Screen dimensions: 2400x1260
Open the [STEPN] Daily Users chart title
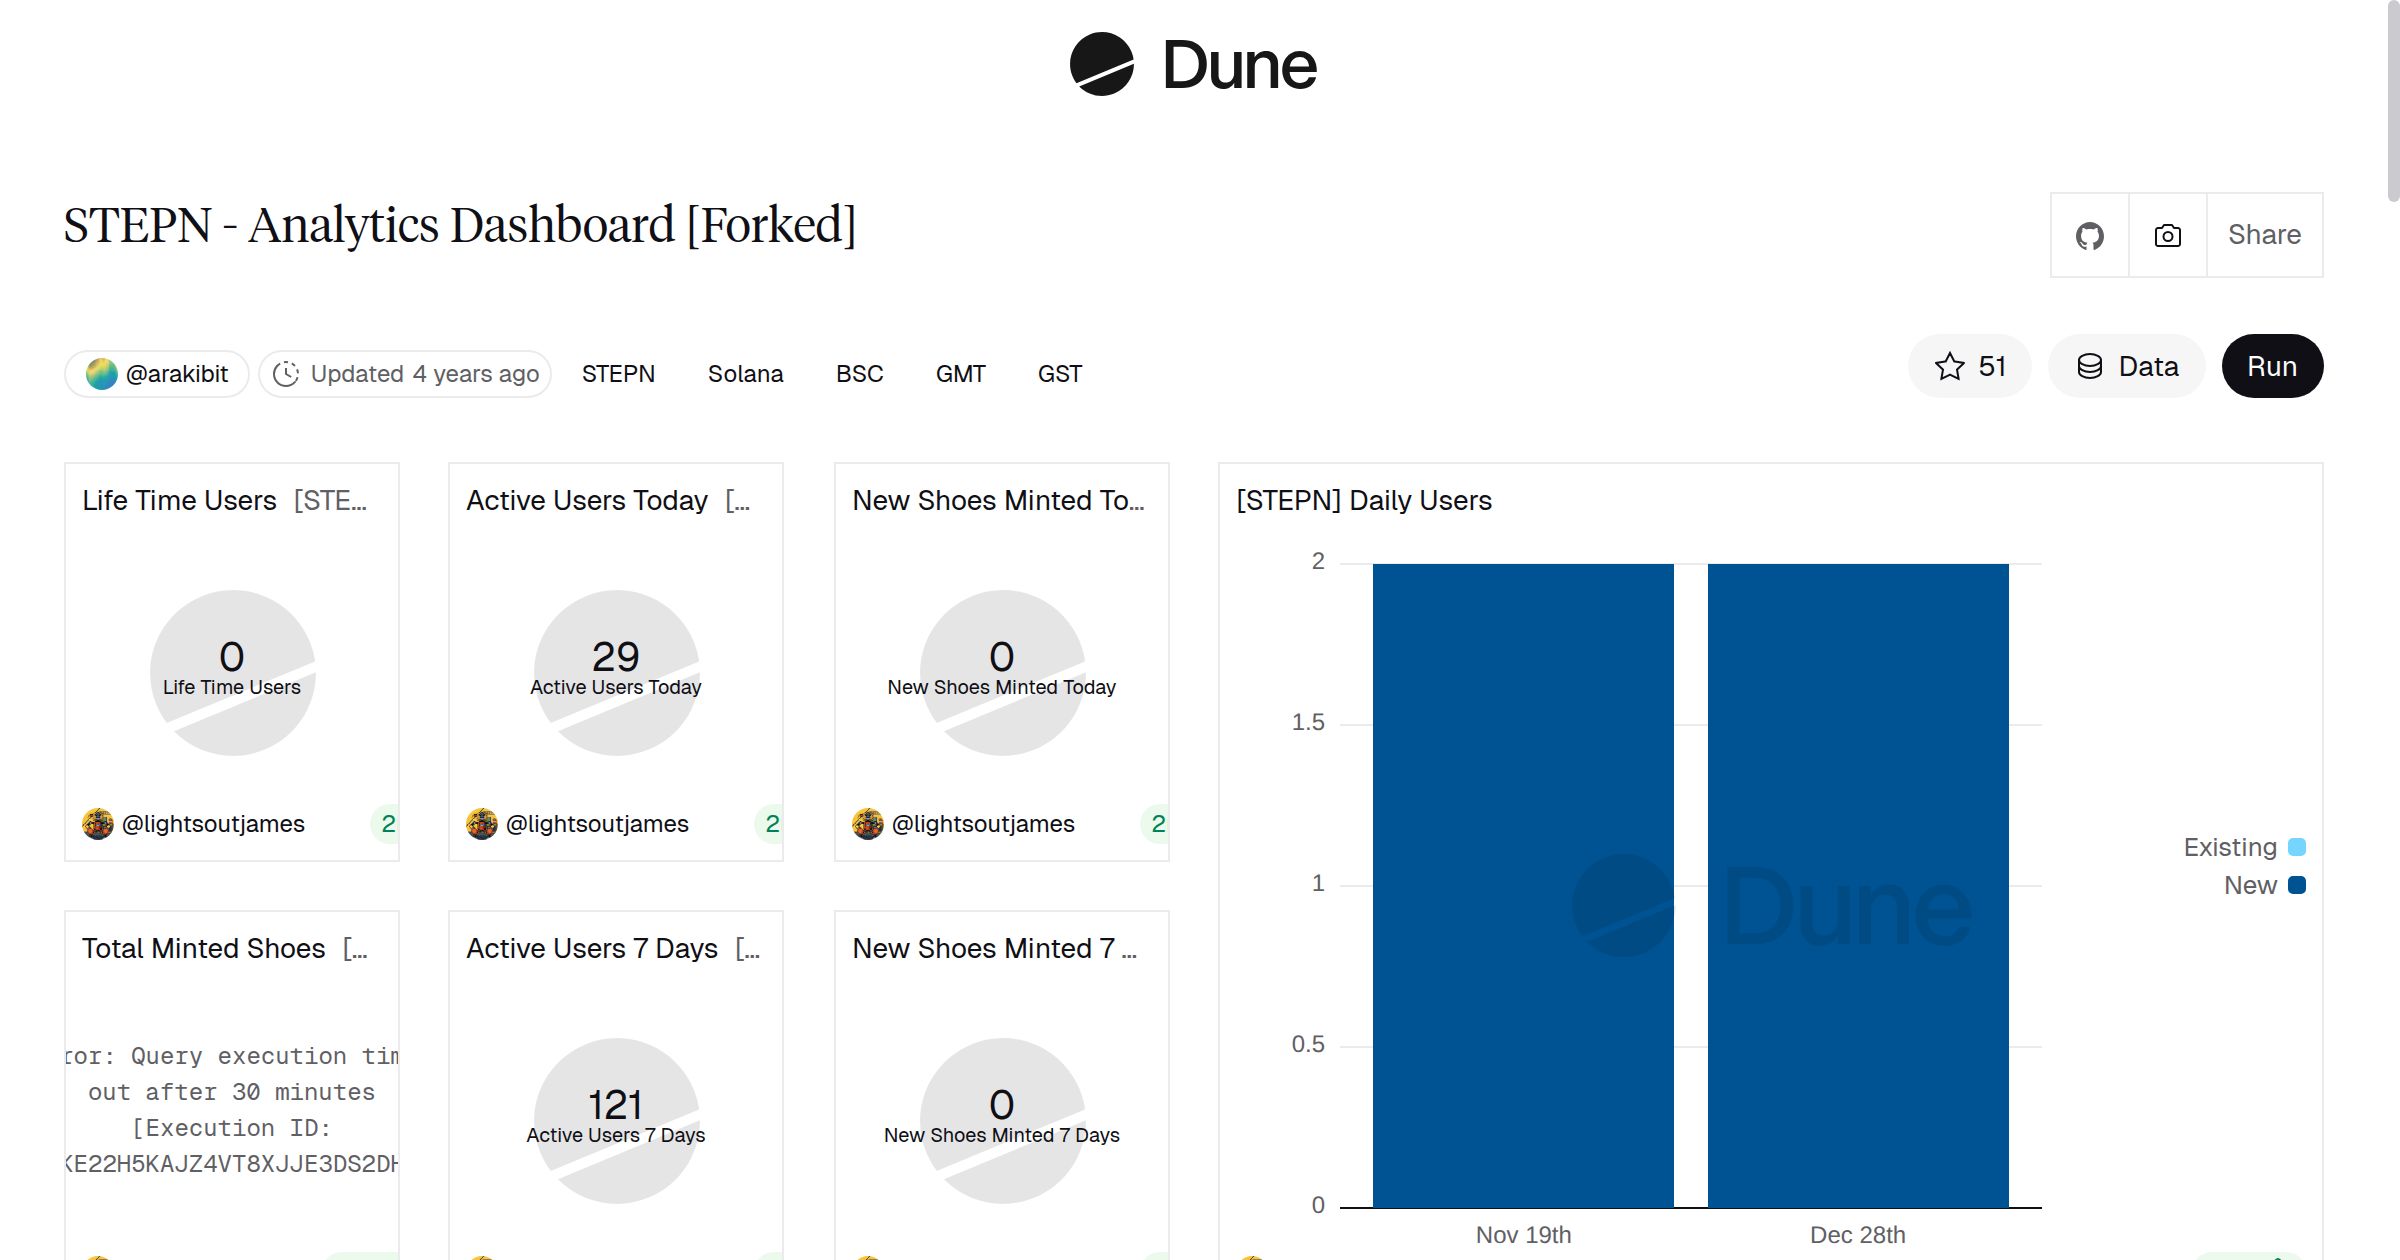coord(1363,500)
